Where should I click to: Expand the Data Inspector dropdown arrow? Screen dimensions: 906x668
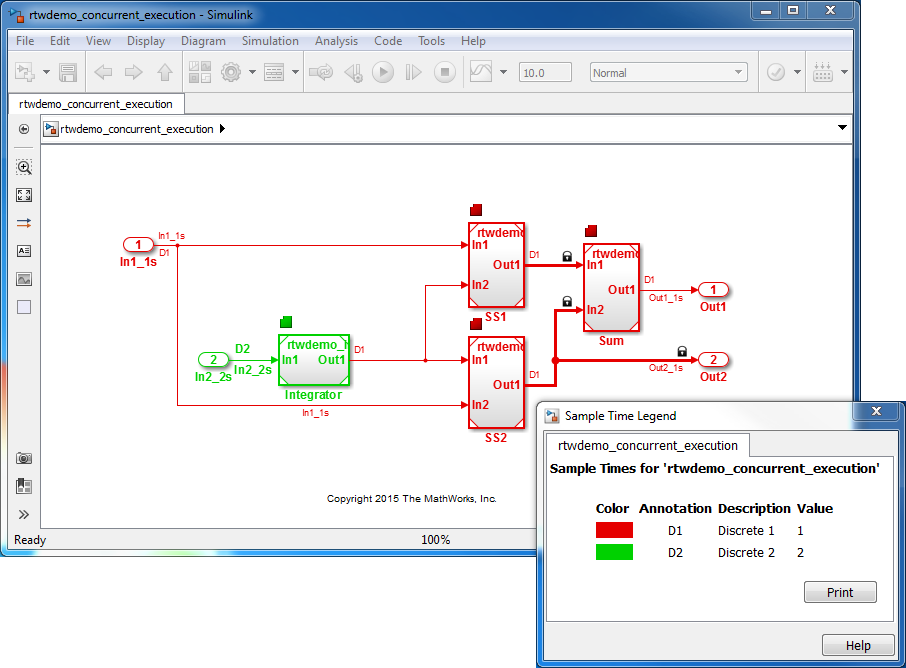[x=503, y=72]
